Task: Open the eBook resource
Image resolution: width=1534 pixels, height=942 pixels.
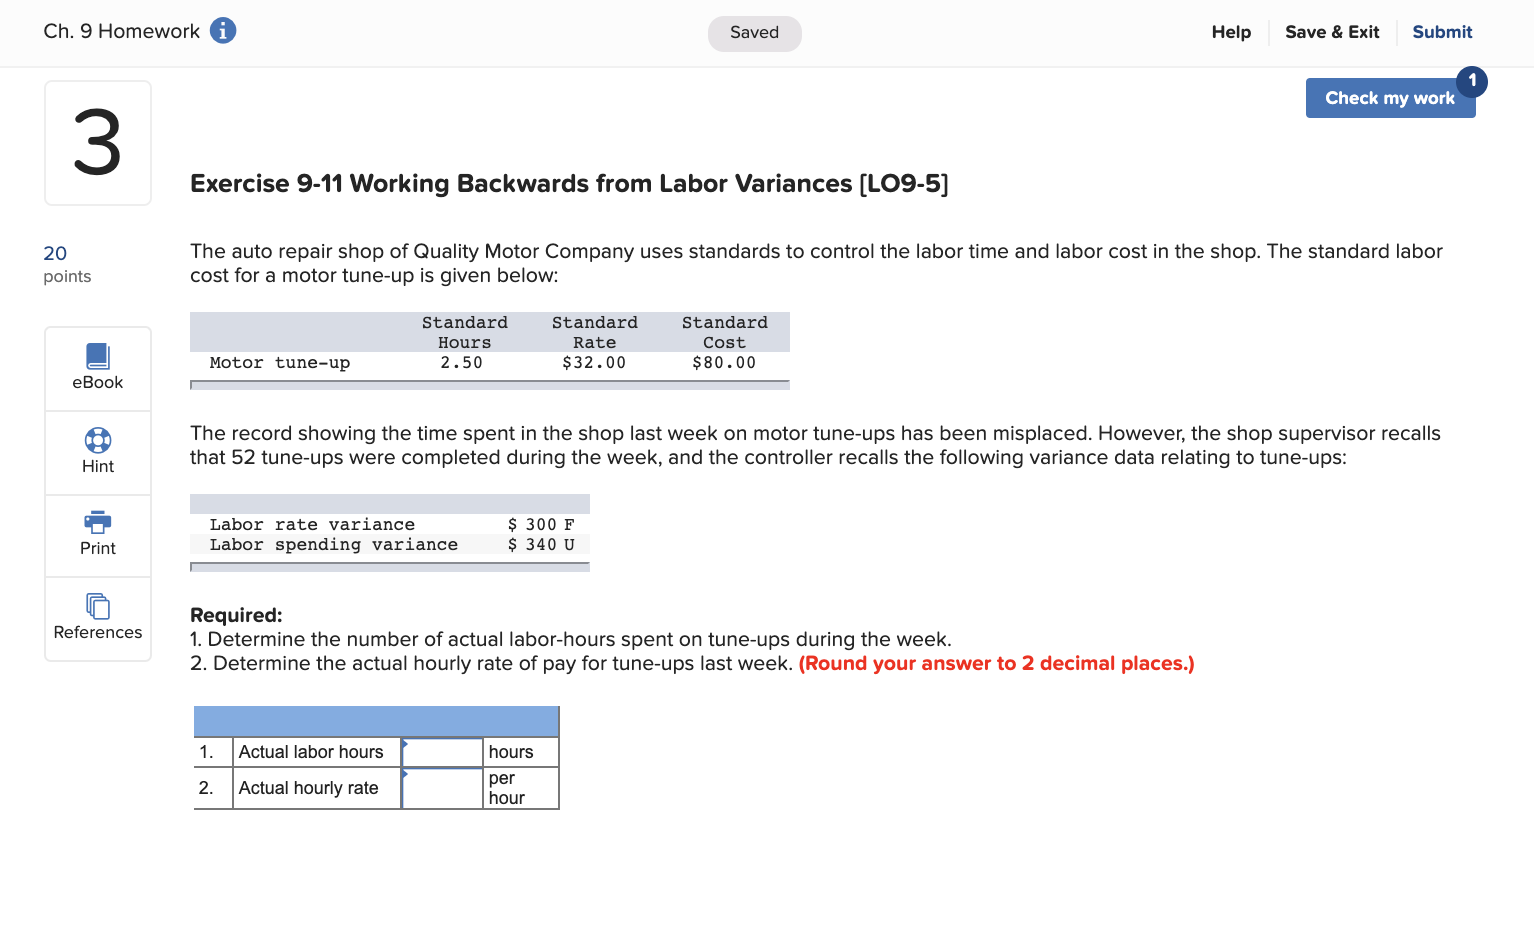Action: tap(97, 366)
